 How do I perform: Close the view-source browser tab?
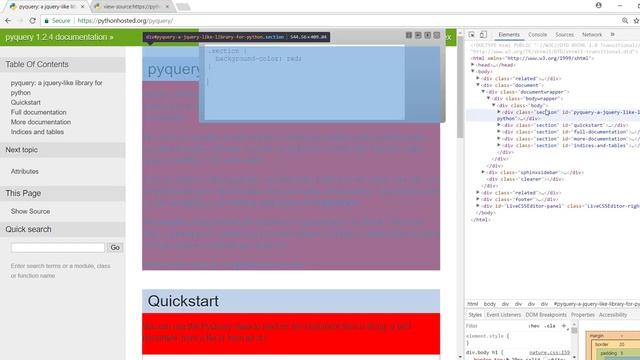pyautogui.click(x=167, y=7)
